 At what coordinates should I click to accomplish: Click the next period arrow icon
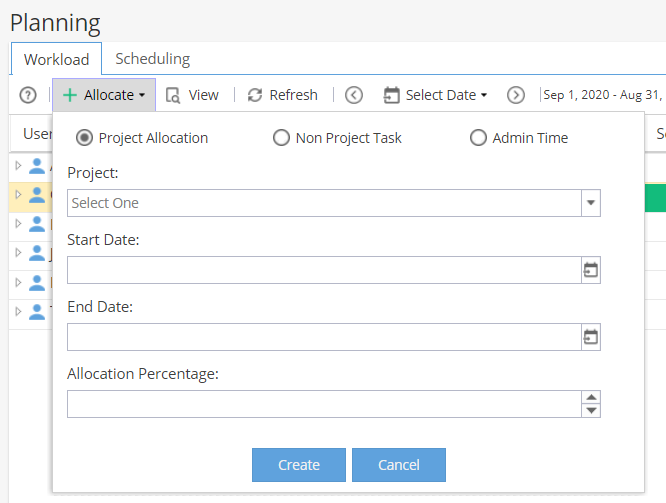tap(516, 95)
